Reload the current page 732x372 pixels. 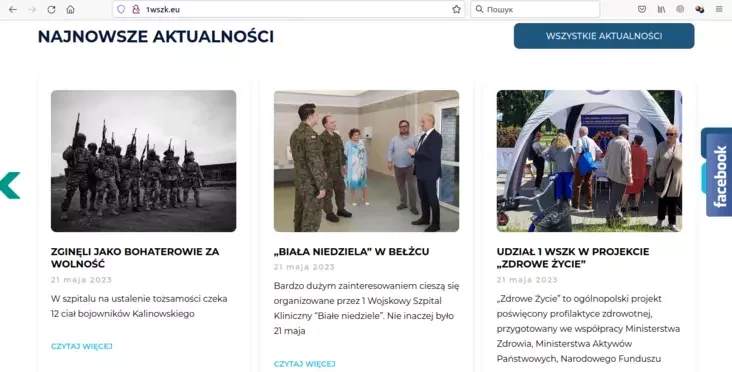pos(51,9)
